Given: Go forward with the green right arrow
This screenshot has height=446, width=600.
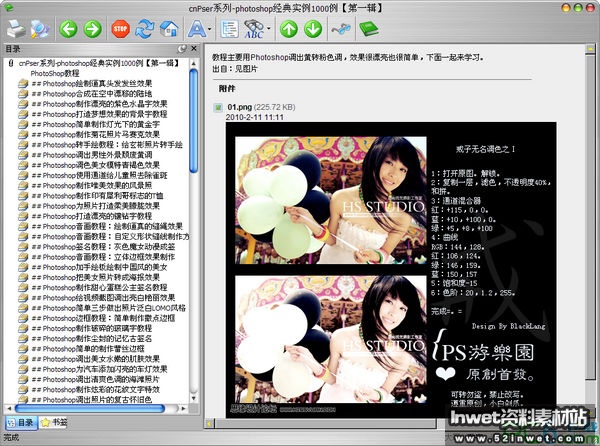Looking at the screenshot, I should (93, 29).
